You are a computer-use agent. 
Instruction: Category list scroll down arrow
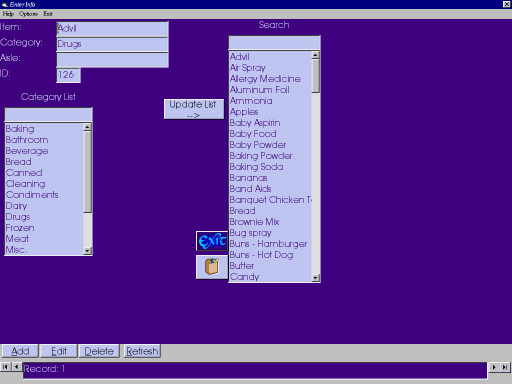(x=87, y=251)
